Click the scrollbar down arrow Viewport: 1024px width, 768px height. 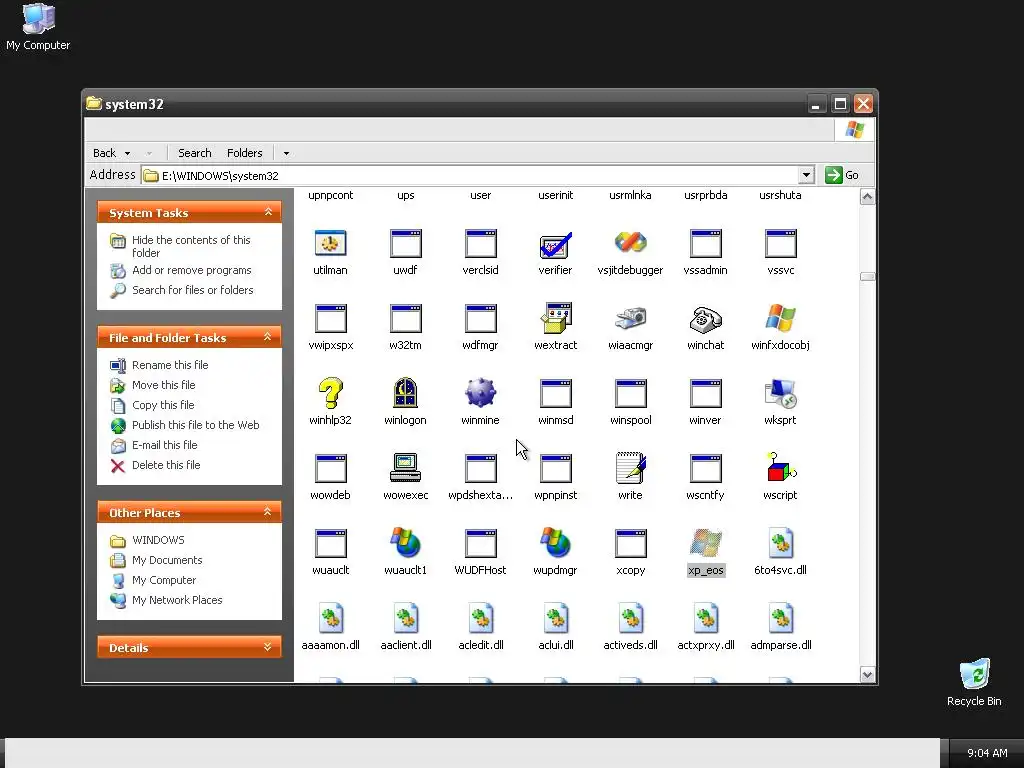867,675
